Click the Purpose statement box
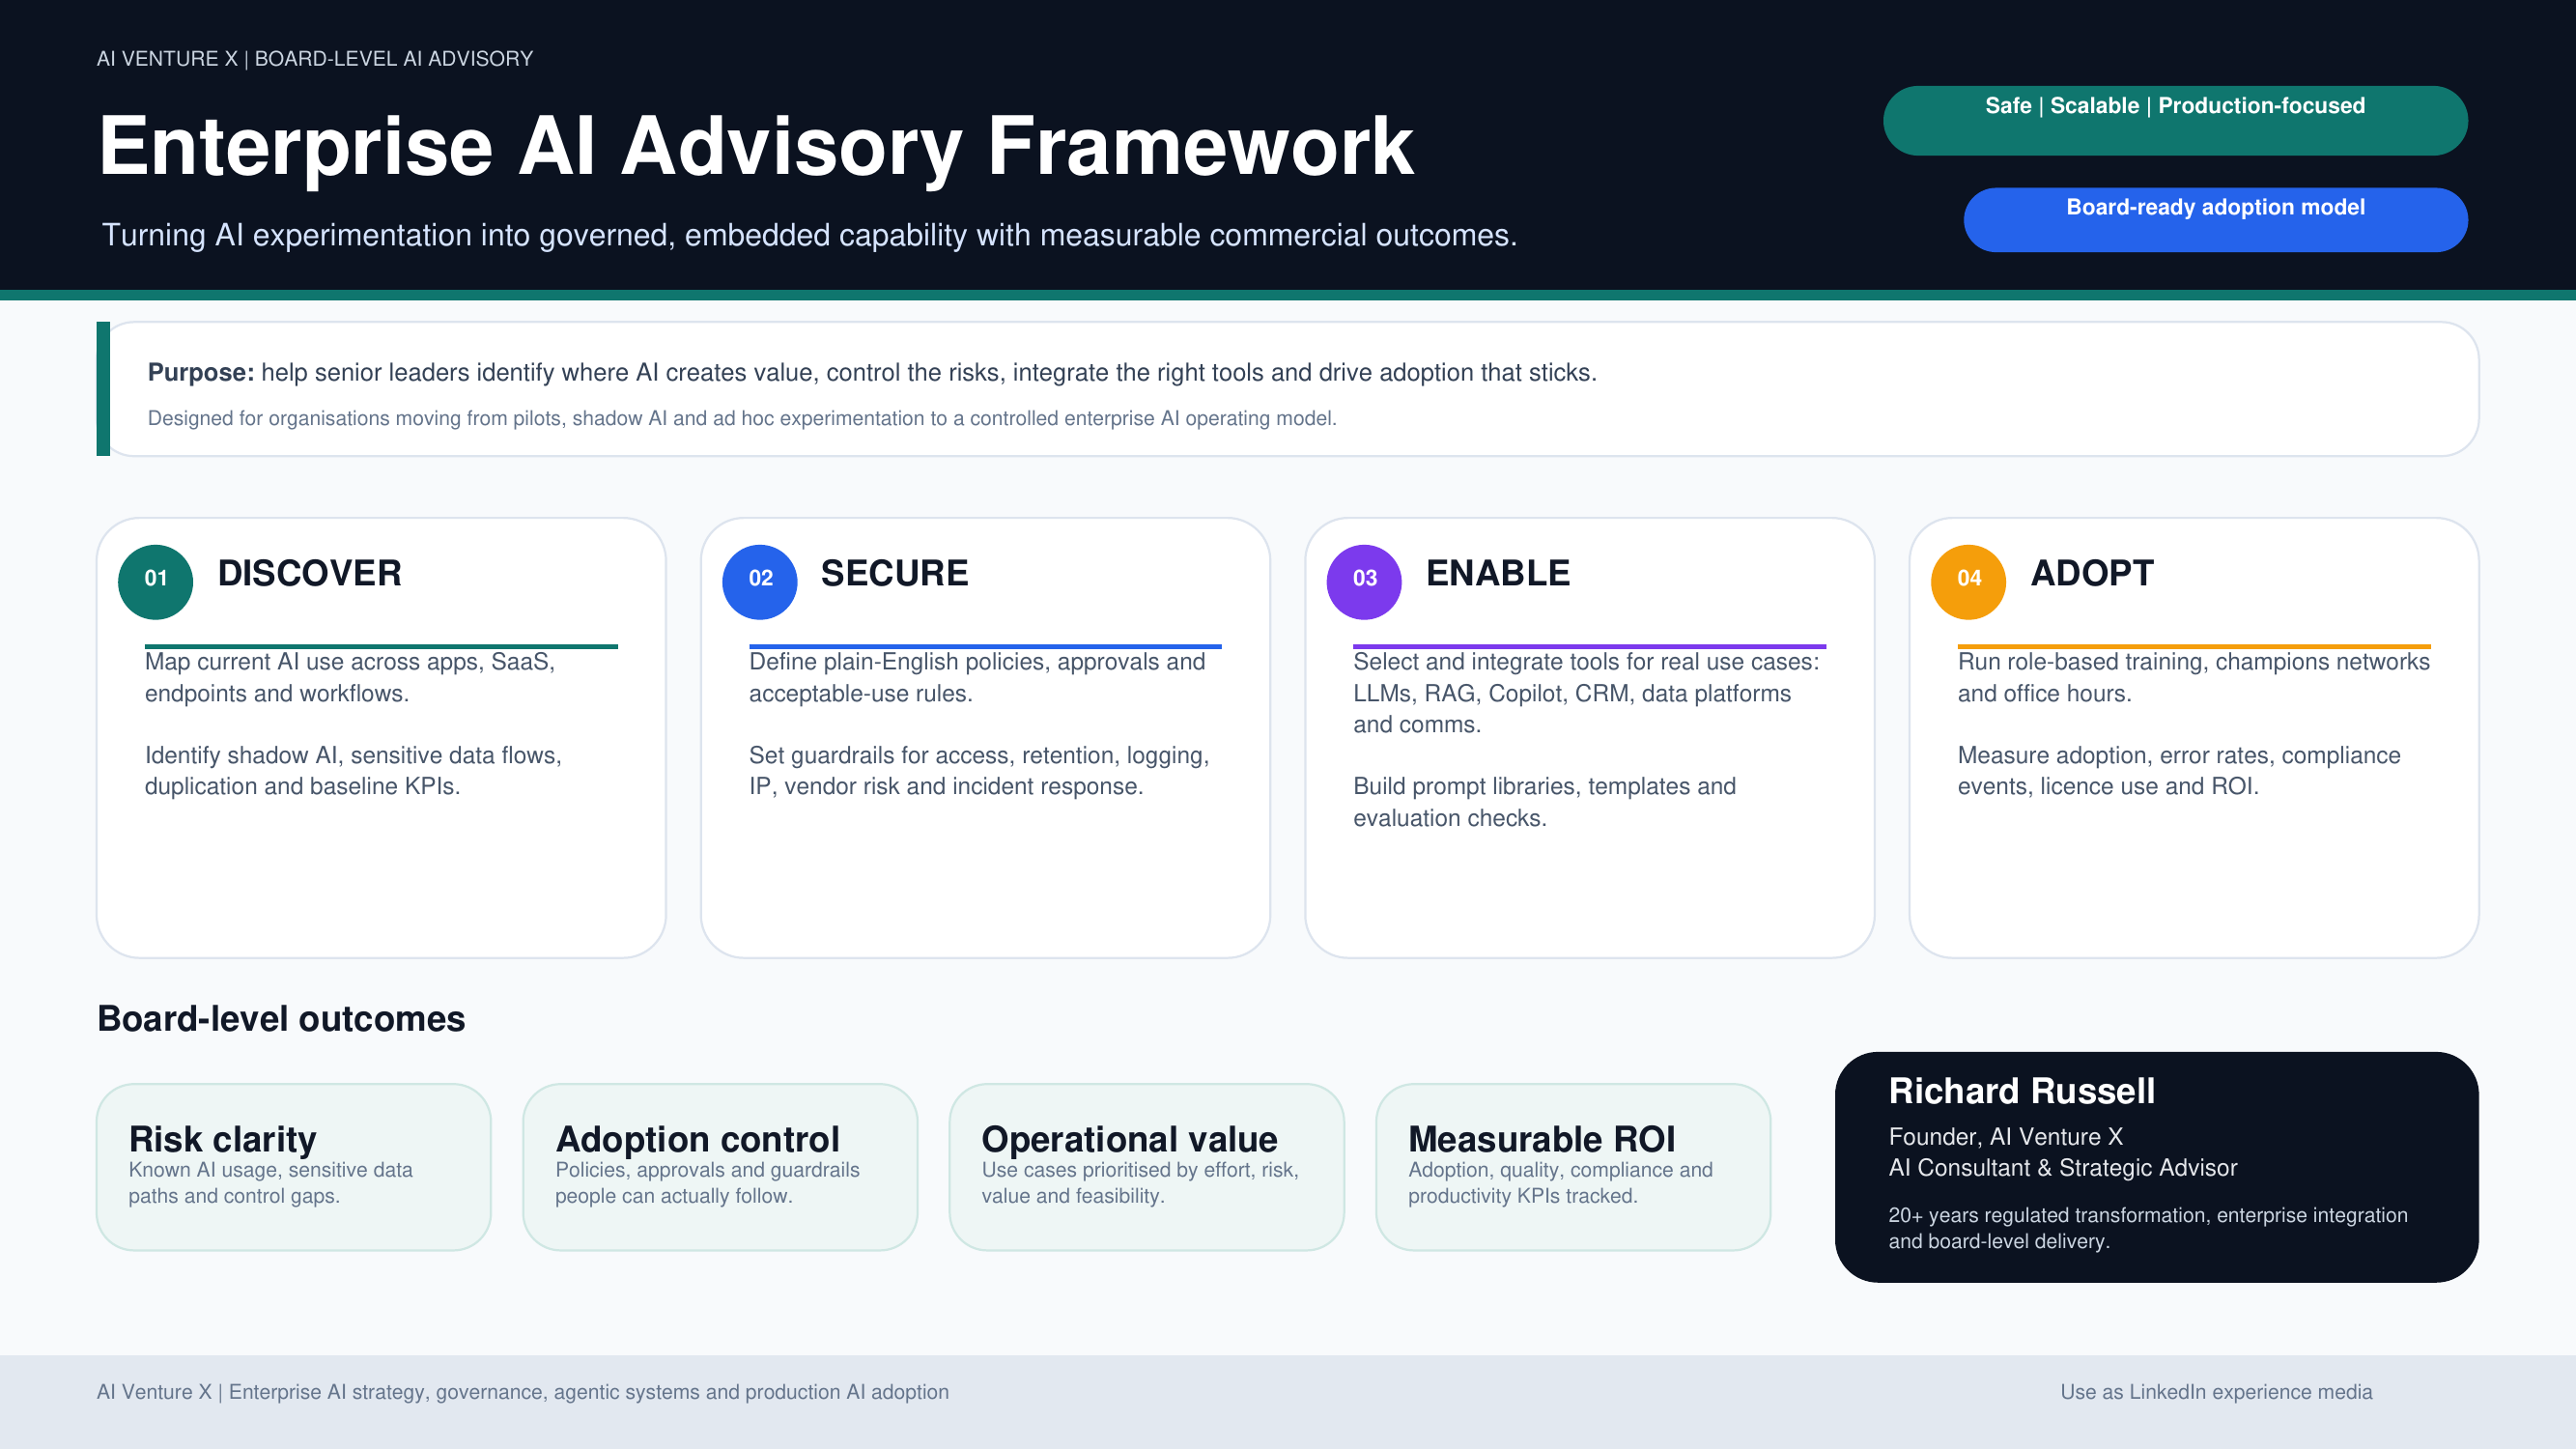 coord(1288,389)
